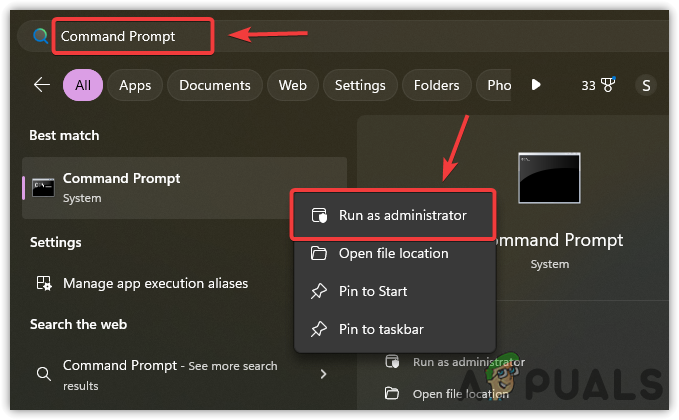
Task: Open the user profile avatar S
Action: click(646, 85)
